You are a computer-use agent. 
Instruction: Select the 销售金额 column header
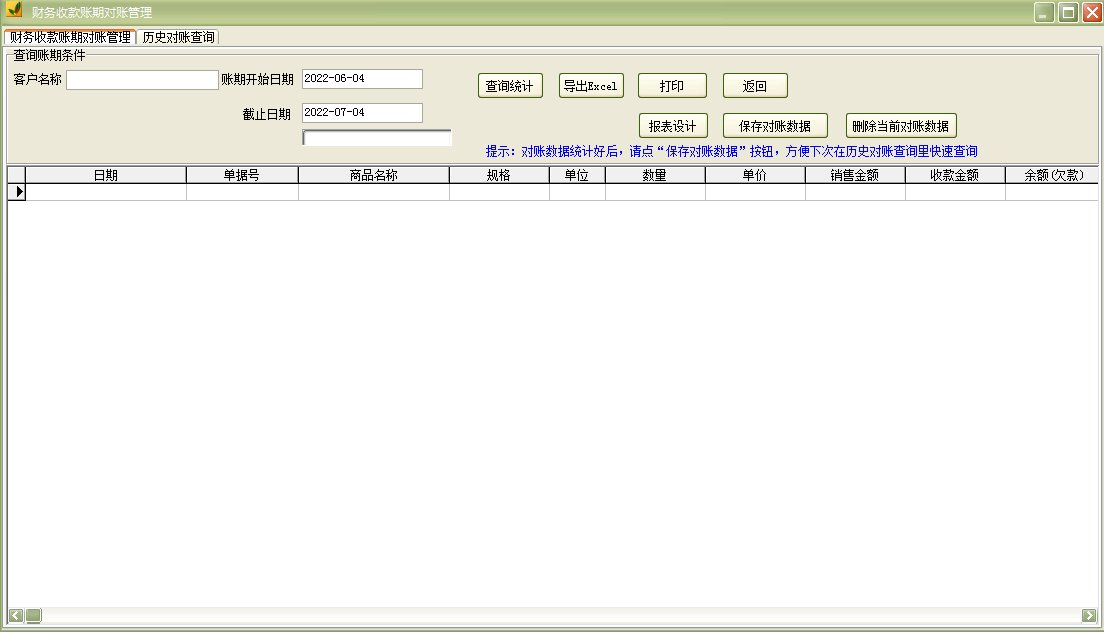coord(855,175)
